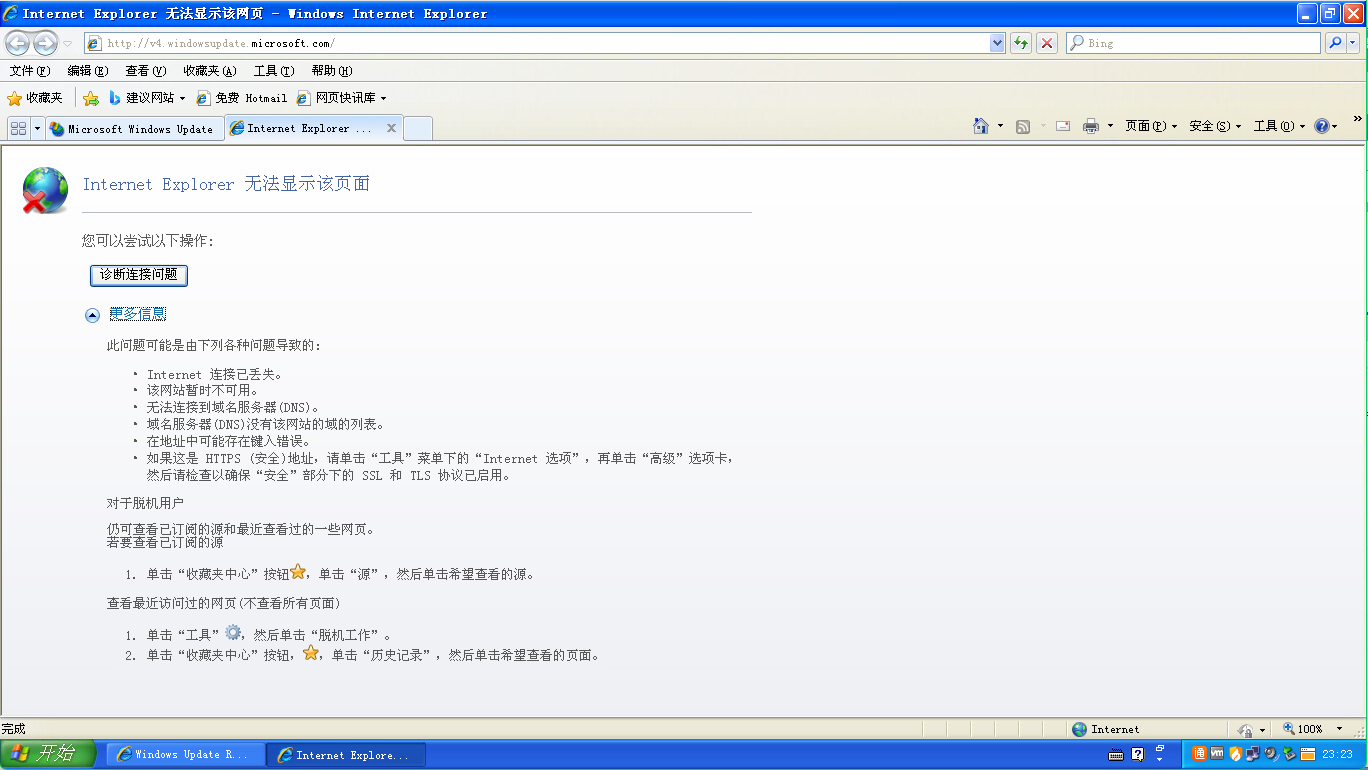Click the Help question mark icon
1368x770 pixels.
click(x=1321, y=126)
